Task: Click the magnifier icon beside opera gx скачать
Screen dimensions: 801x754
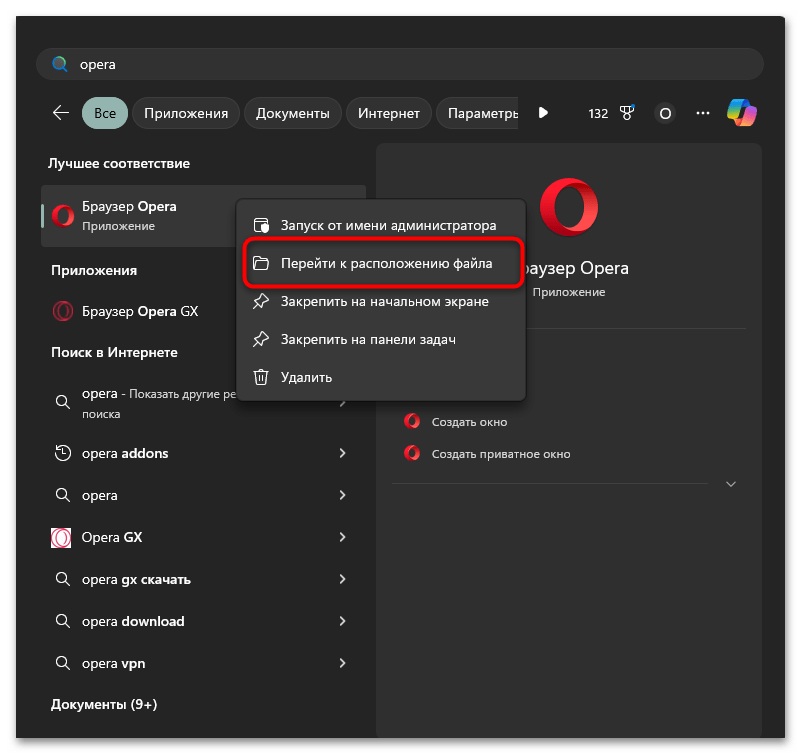Action: tap(63, 579)
